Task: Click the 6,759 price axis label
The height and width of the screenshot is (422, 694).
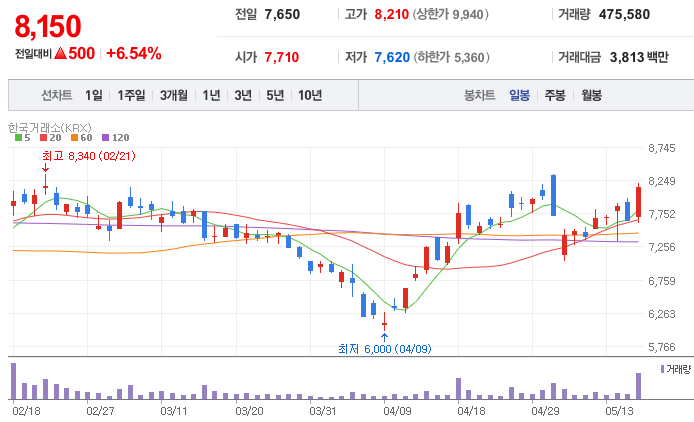Action: [x=662, y=281]
